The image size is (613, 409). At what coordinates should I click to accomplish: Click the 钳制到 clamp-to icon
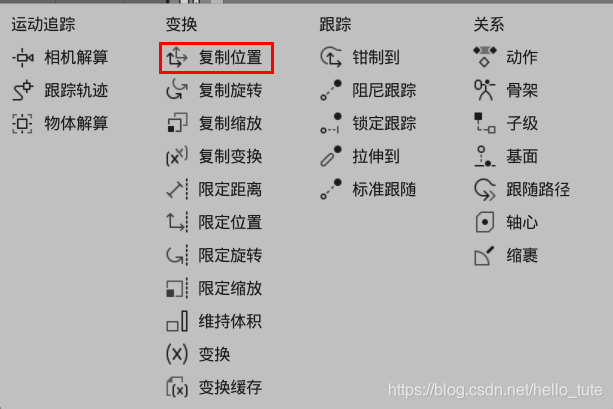[331, 58]
